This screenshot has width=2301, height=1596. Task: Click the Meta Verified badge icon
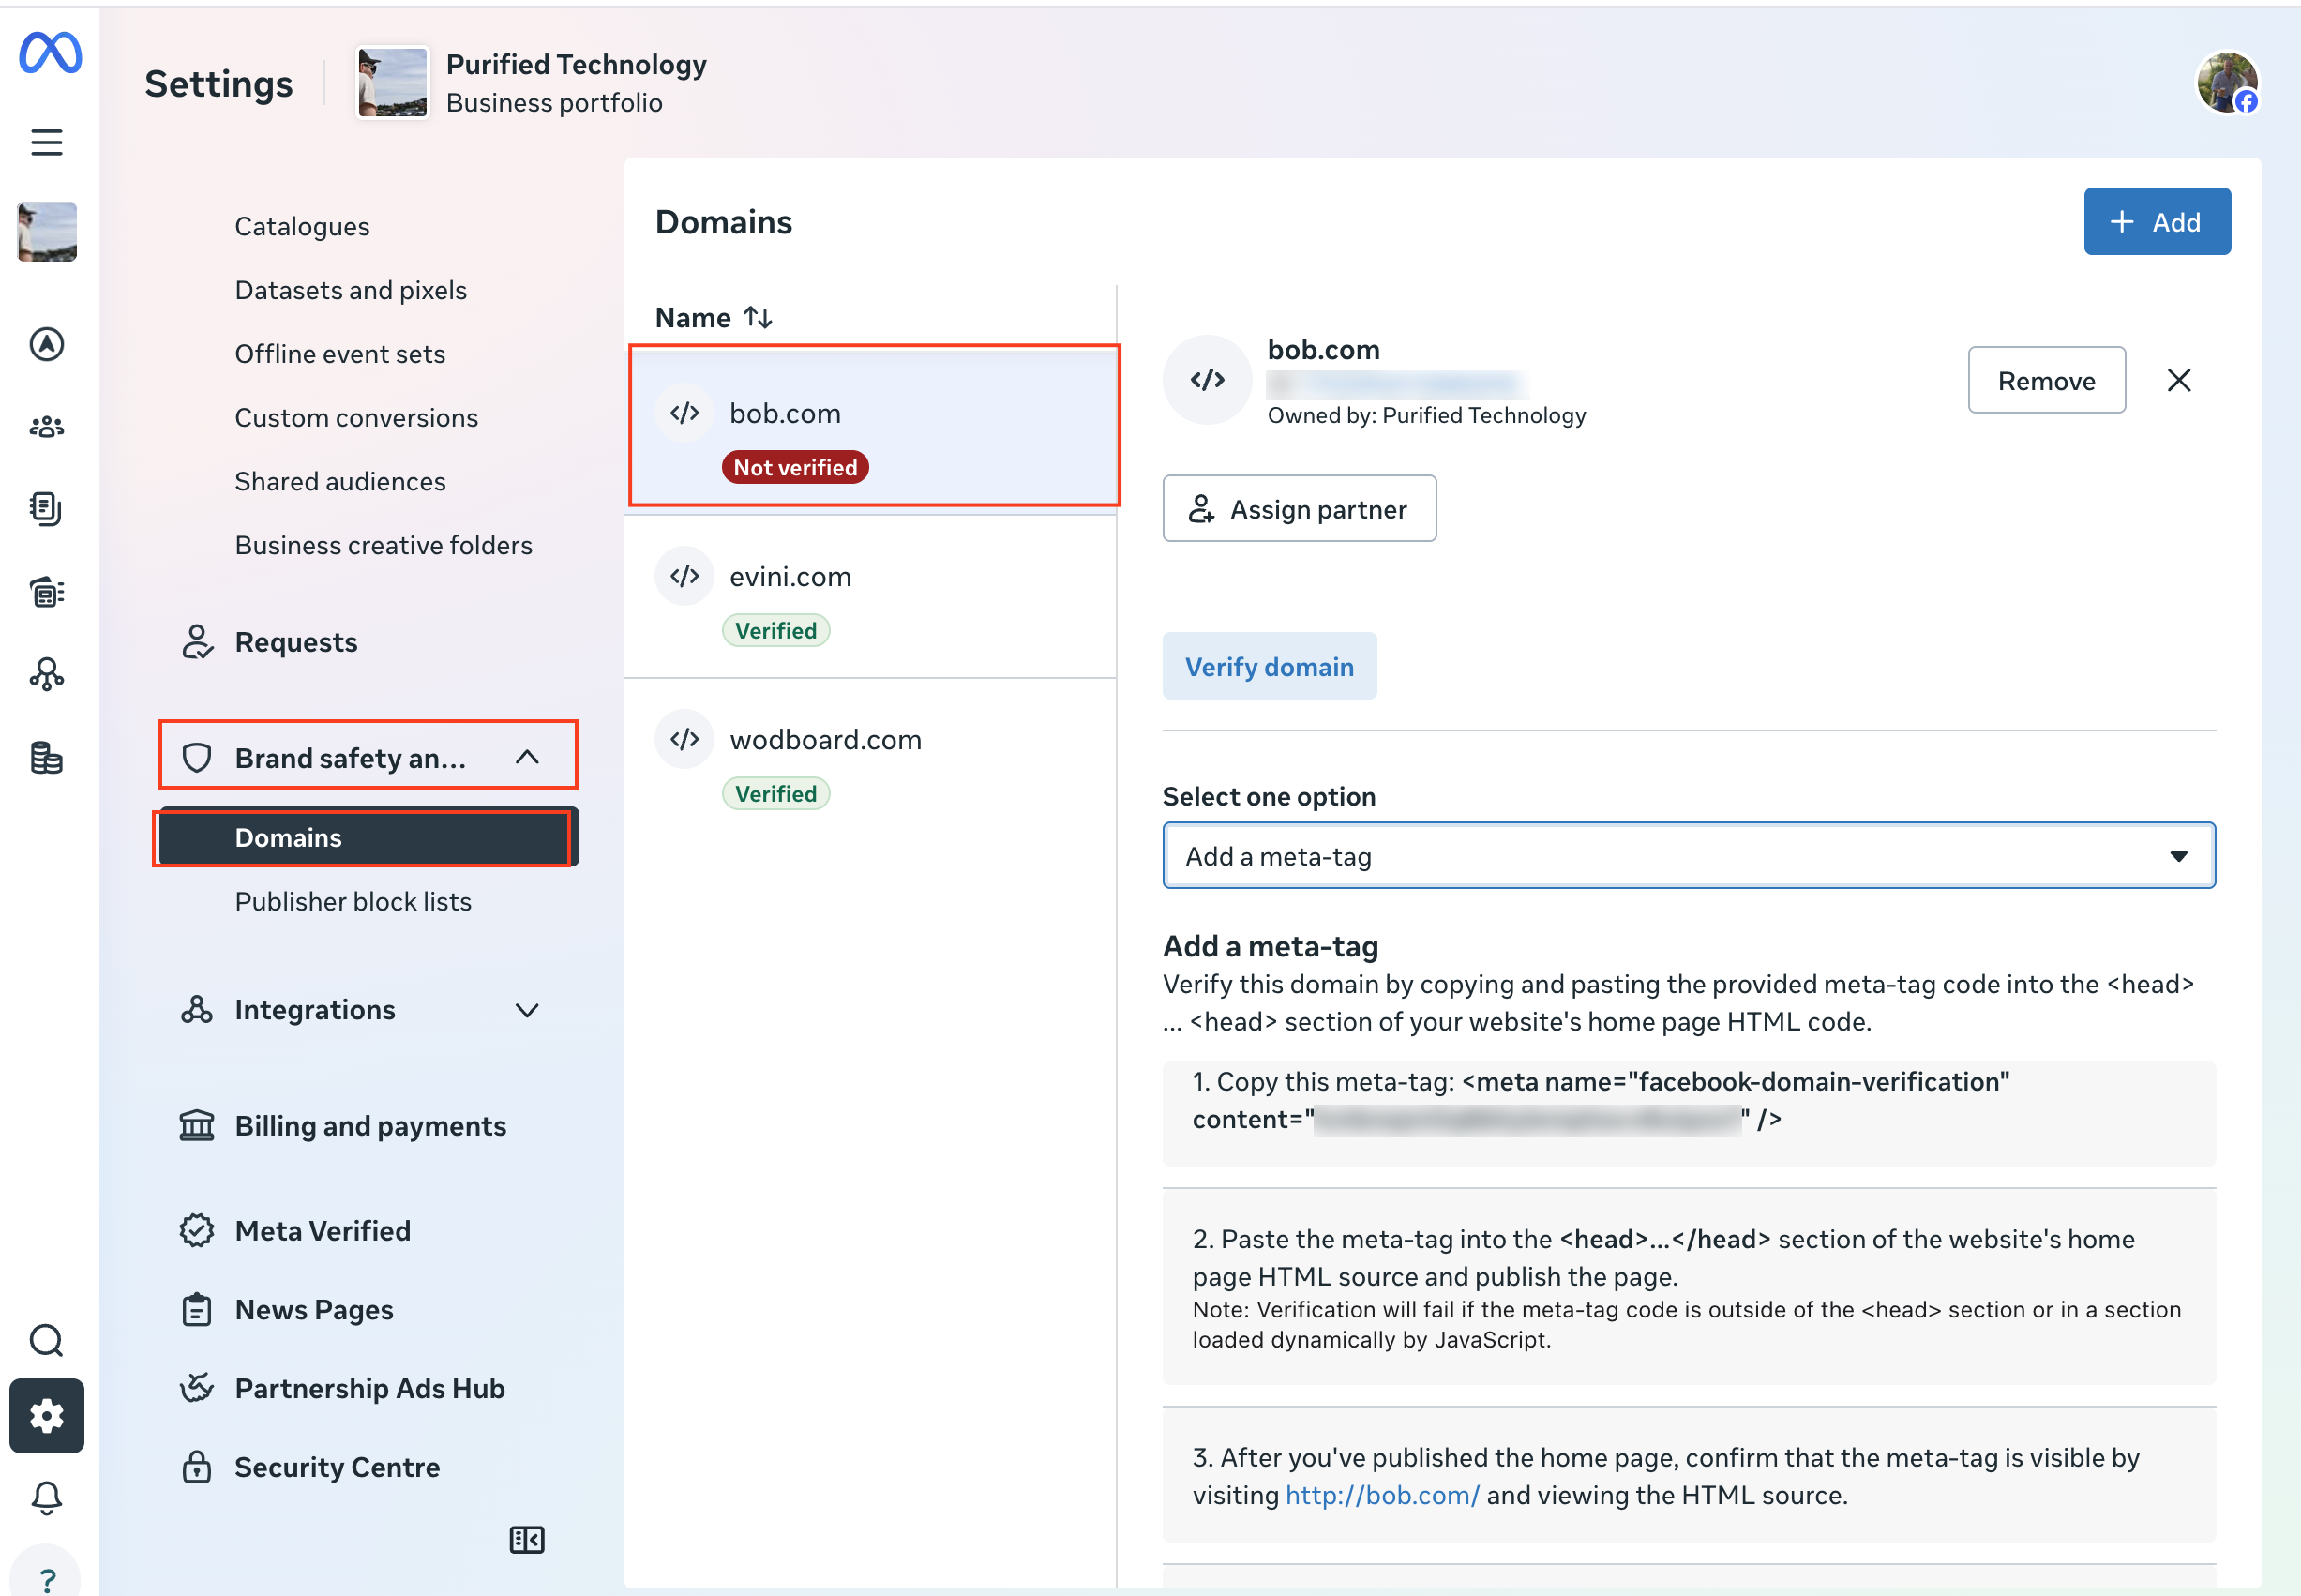pos(197,1231)
